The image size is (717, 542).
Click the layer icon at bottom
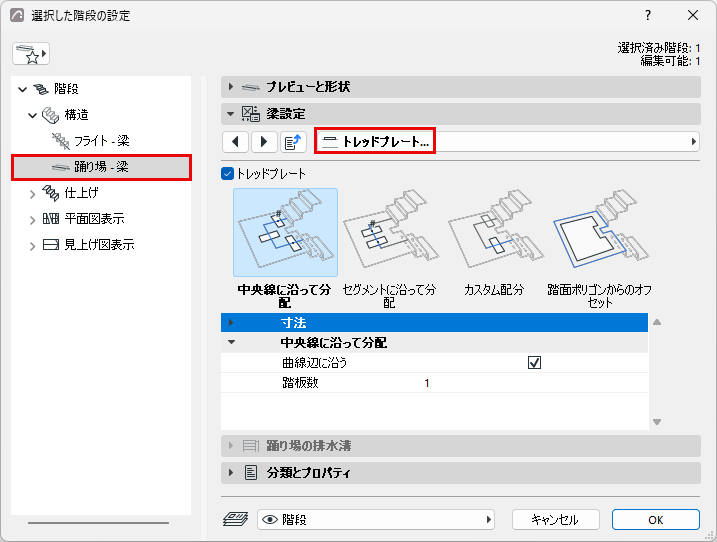[x=235, y=519]
